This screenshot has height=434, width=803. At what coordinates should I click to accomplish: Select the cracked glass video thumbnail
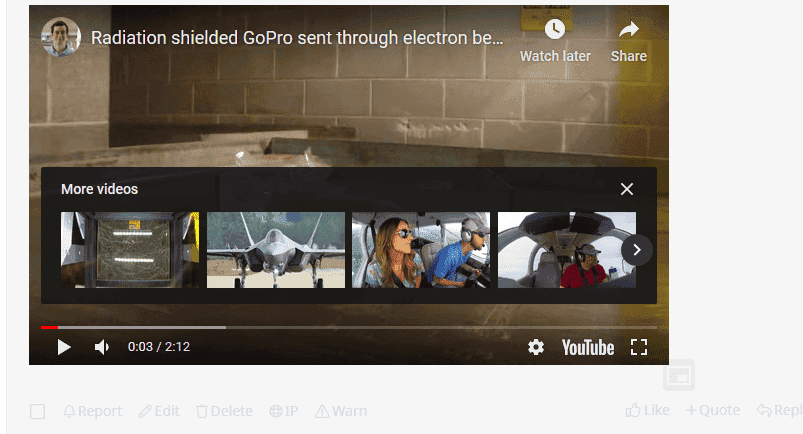[x=130, y=250]
